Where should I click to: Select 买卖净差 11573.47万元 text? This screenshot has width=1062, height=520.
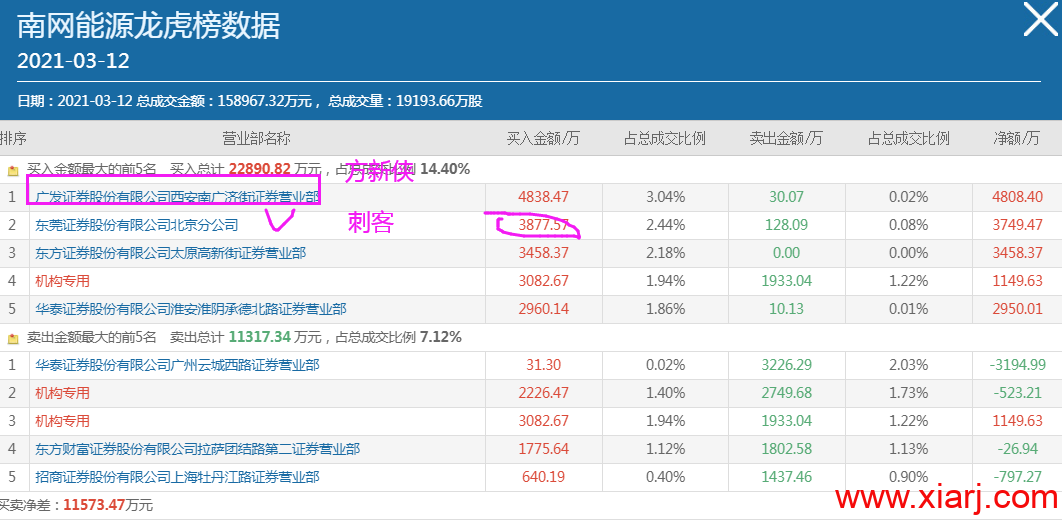tap(76, 505)
